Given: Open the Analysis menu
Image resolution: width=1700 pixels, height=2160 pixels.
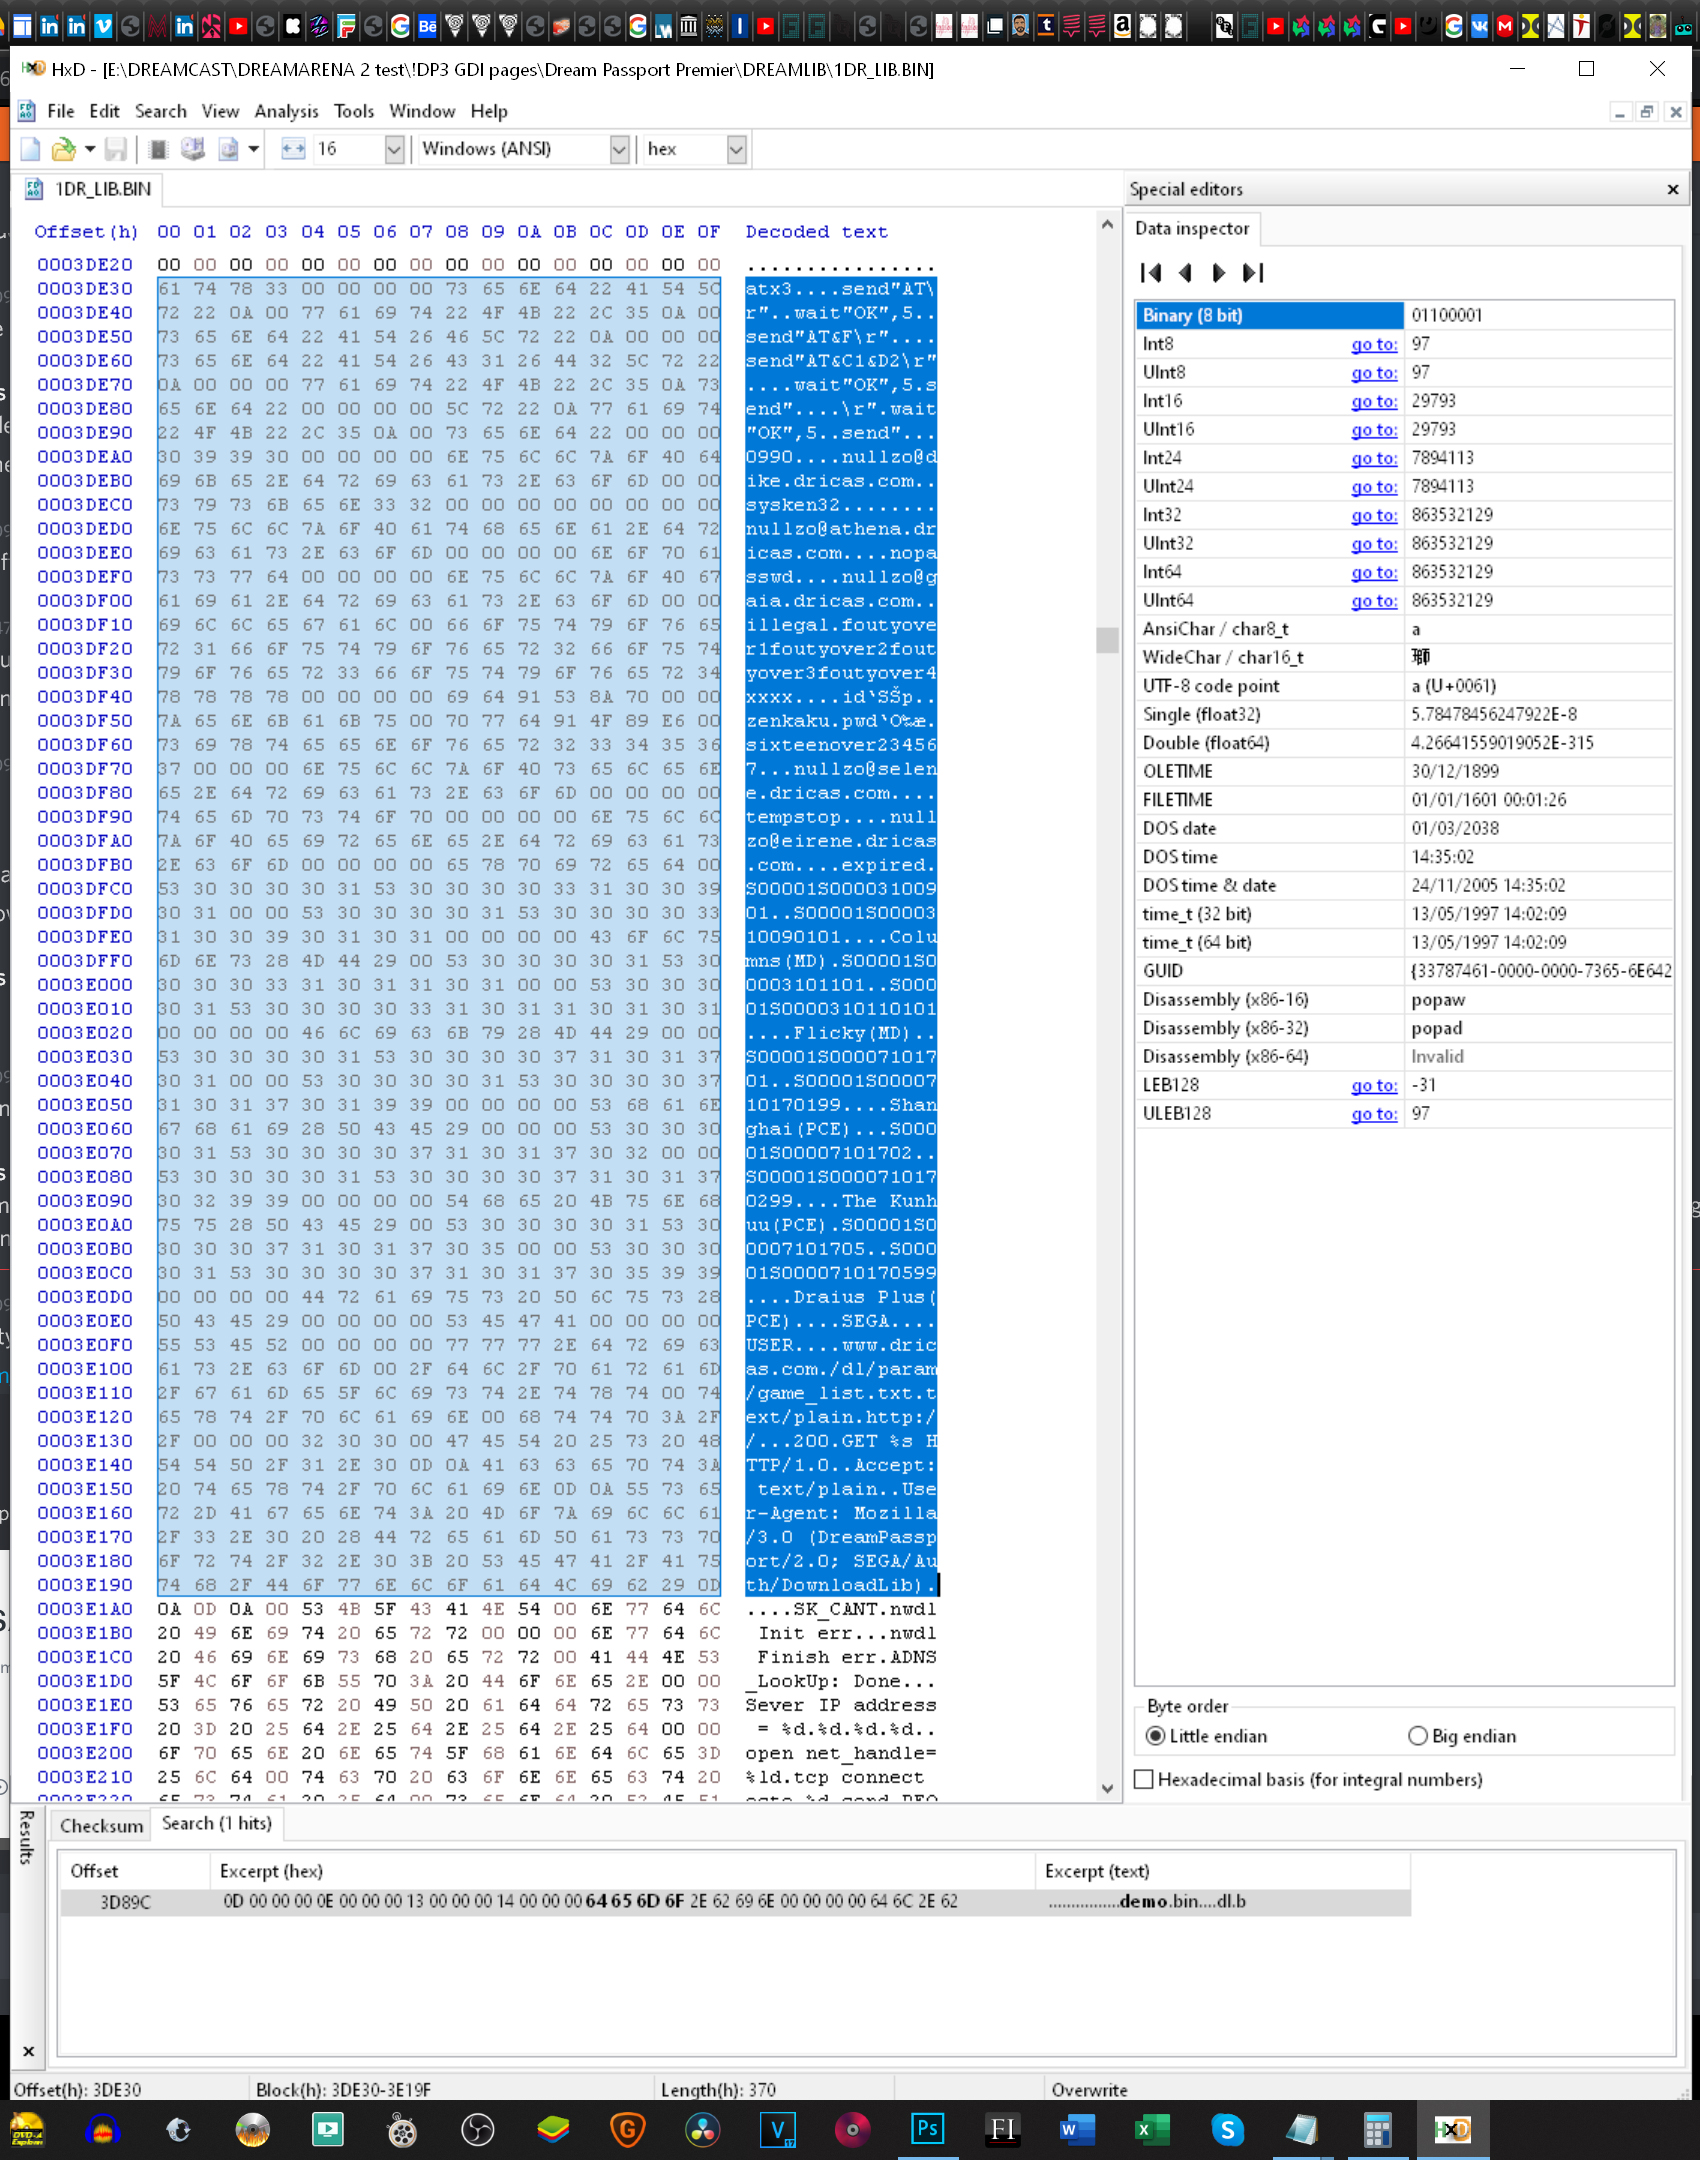Looking at the screenshot, I should coord(286,111).
